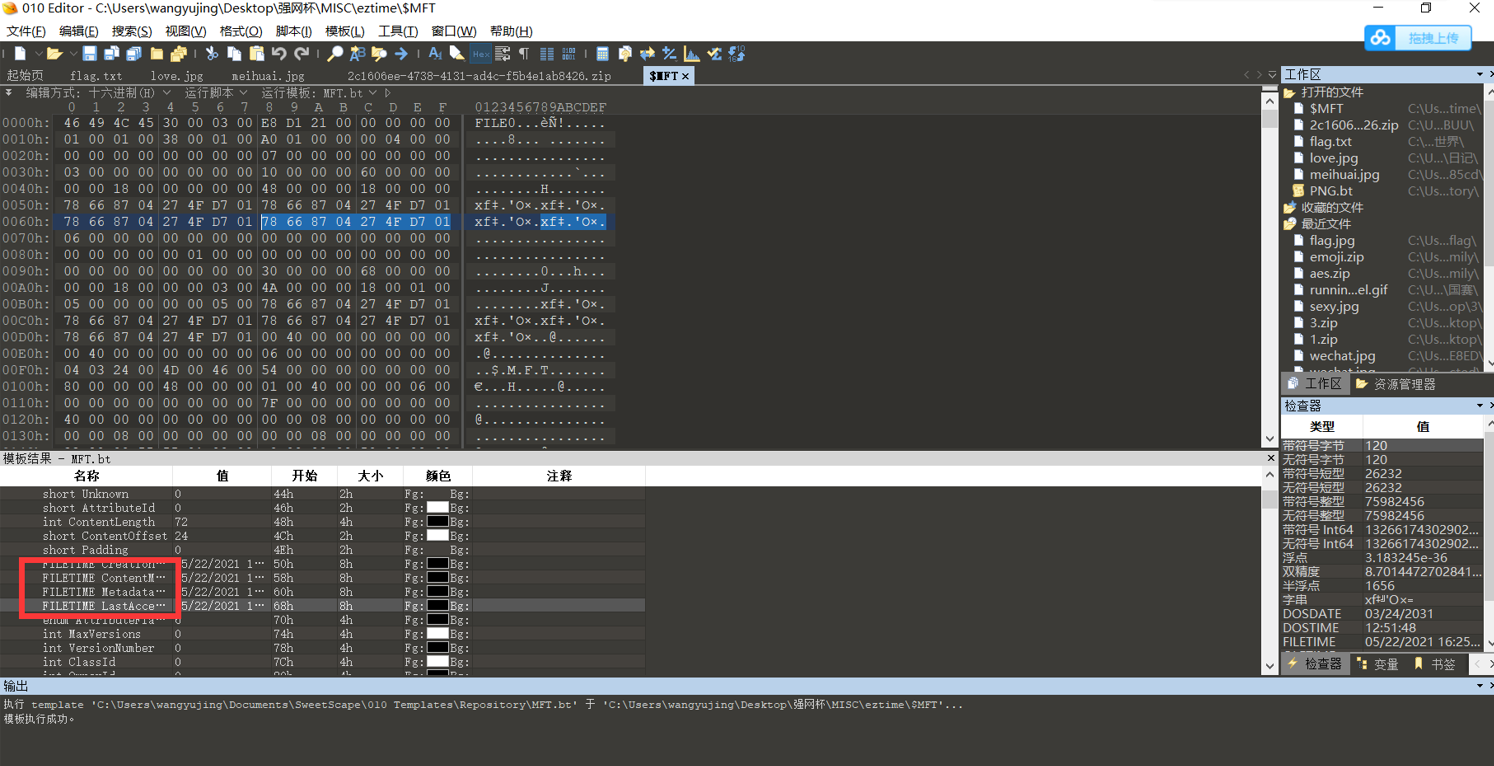Open the 运行脚本 dropdown
The height and width of the screenshot is (766, 1494).
click(243, 93)
